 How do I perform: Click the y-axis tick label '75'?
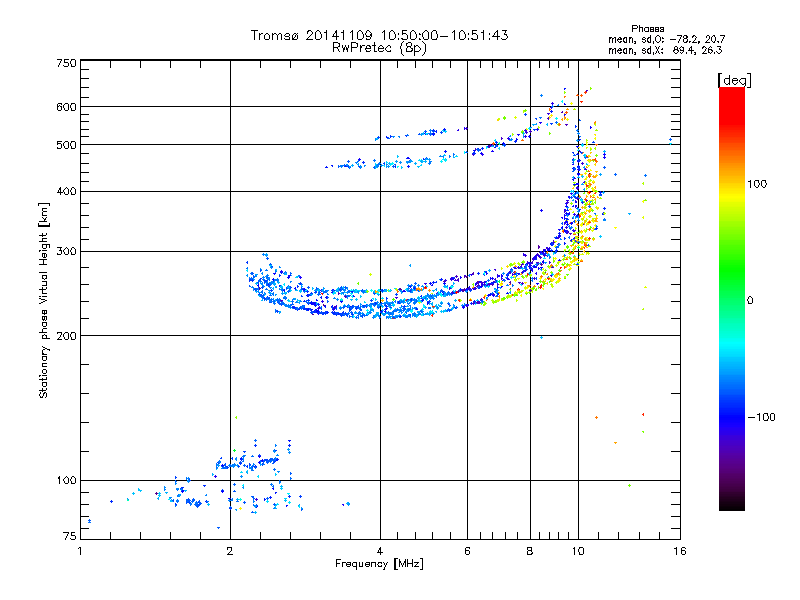[x=70, y=536]
